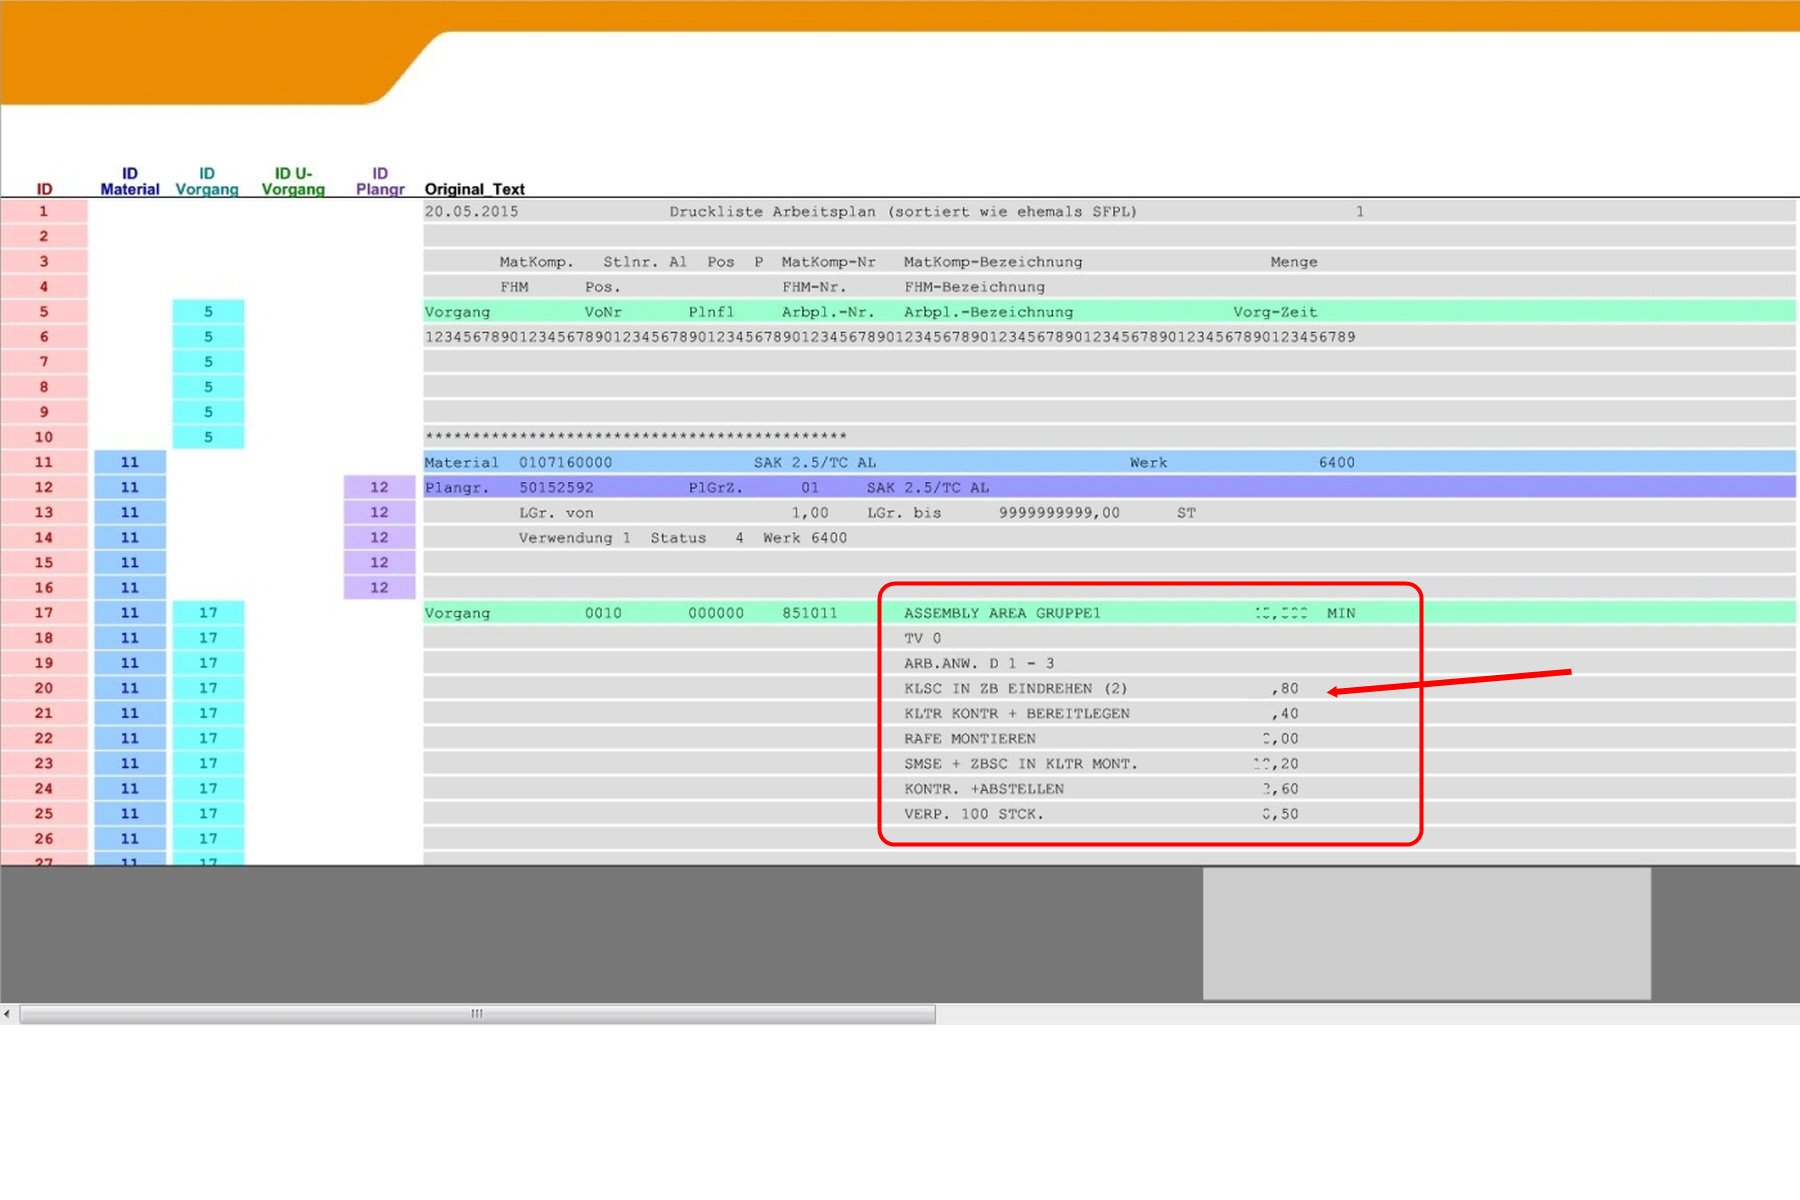Click ID column cell with value 10
The height and width of the screenshot is (1200, 1800).
click(44, 436)
